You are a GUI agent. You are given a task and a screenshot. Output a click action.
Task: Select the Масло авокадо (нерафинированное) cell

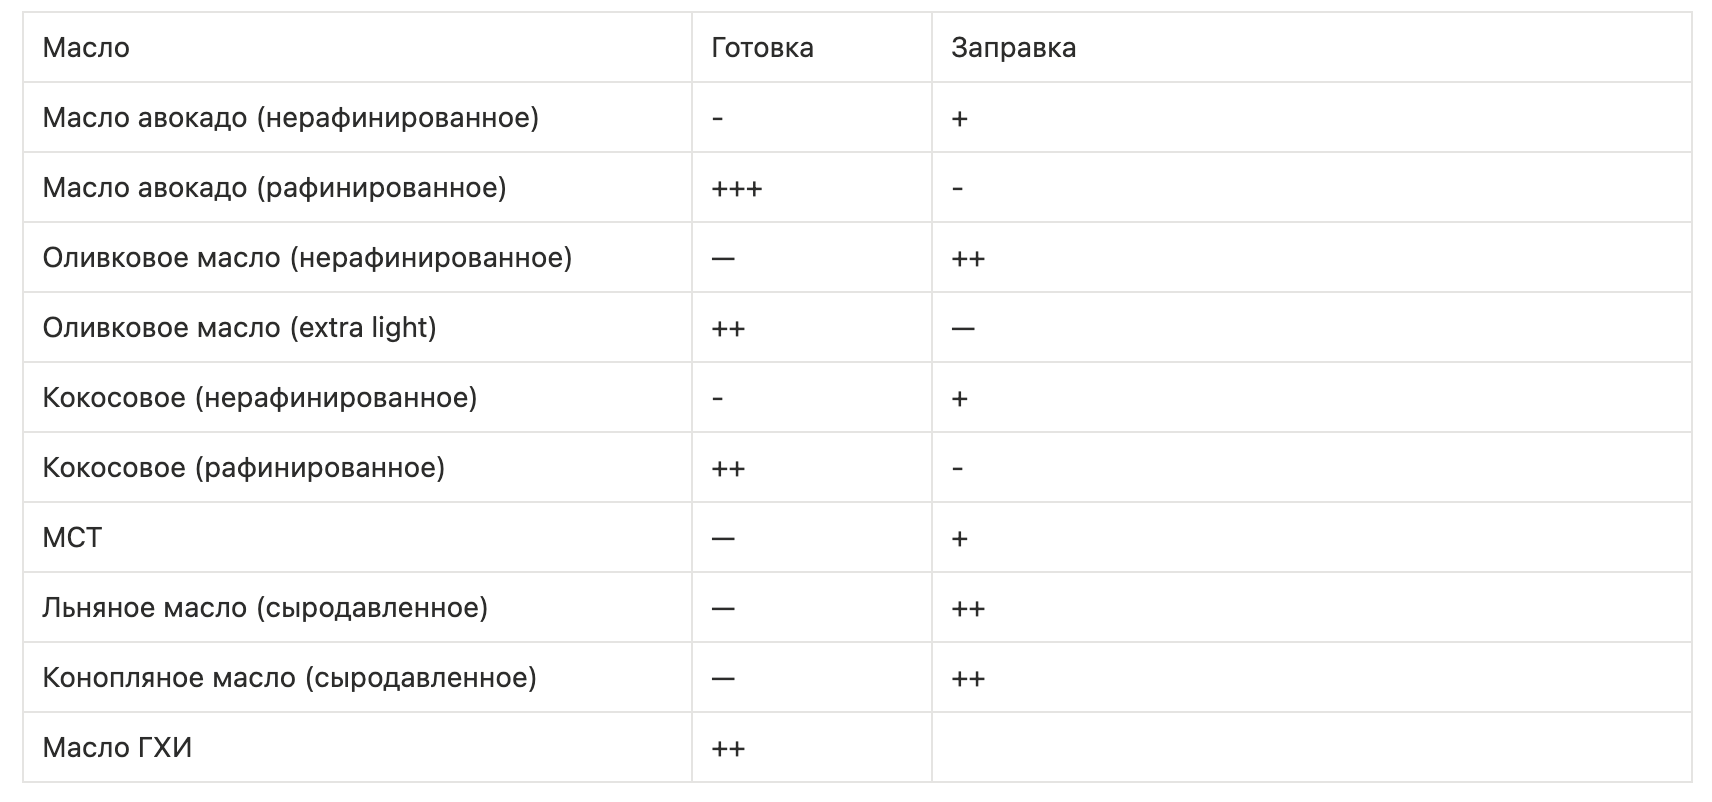[290, 118]
